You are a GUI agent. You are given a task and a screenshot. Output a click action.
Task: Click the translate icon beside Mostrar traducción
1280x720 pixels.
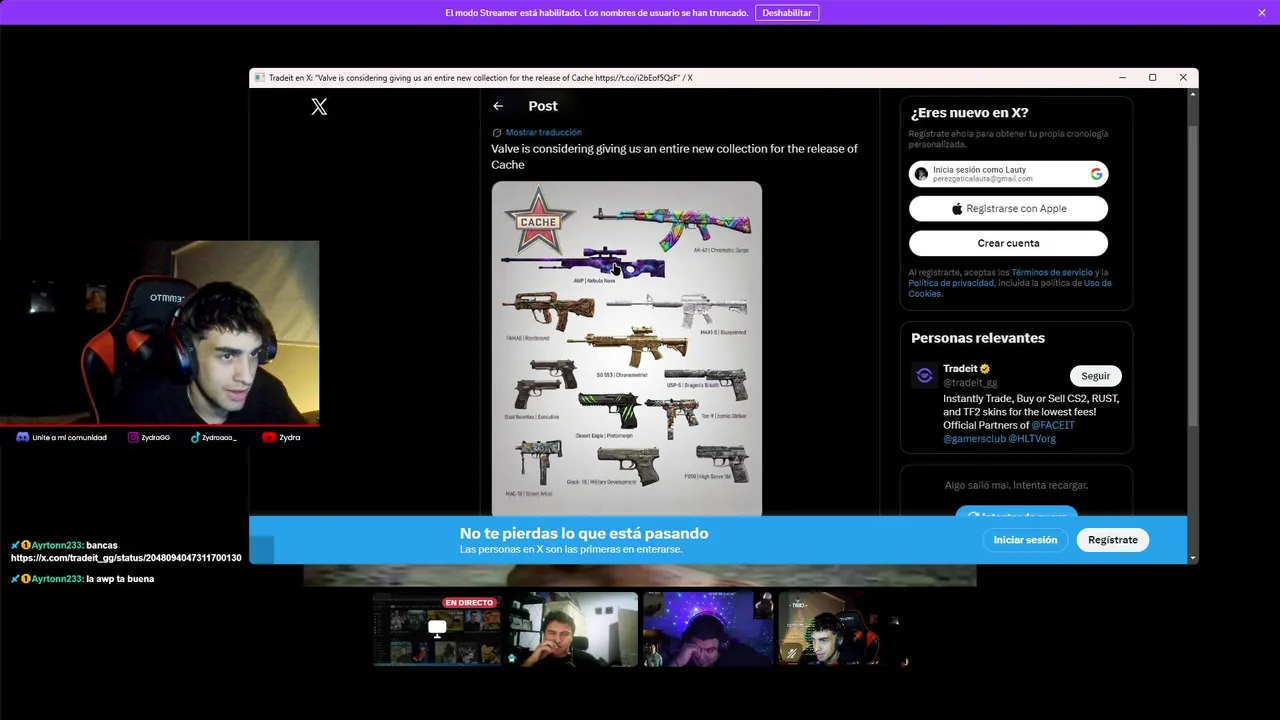pos(497,132)
